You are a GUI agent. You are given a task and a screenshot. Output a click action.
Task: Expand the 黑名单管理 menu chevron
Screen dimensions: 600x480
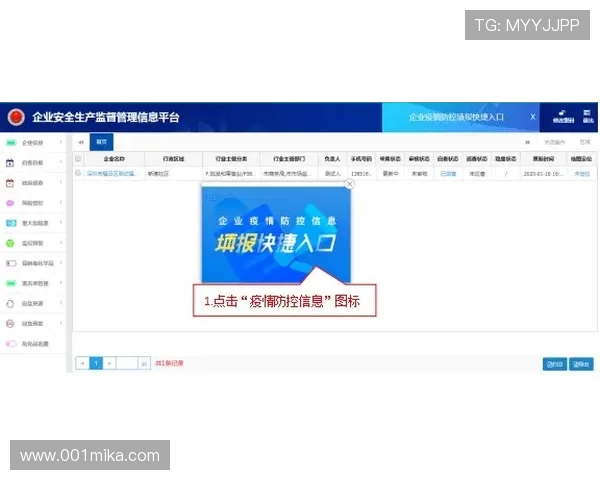pos(60,283)
